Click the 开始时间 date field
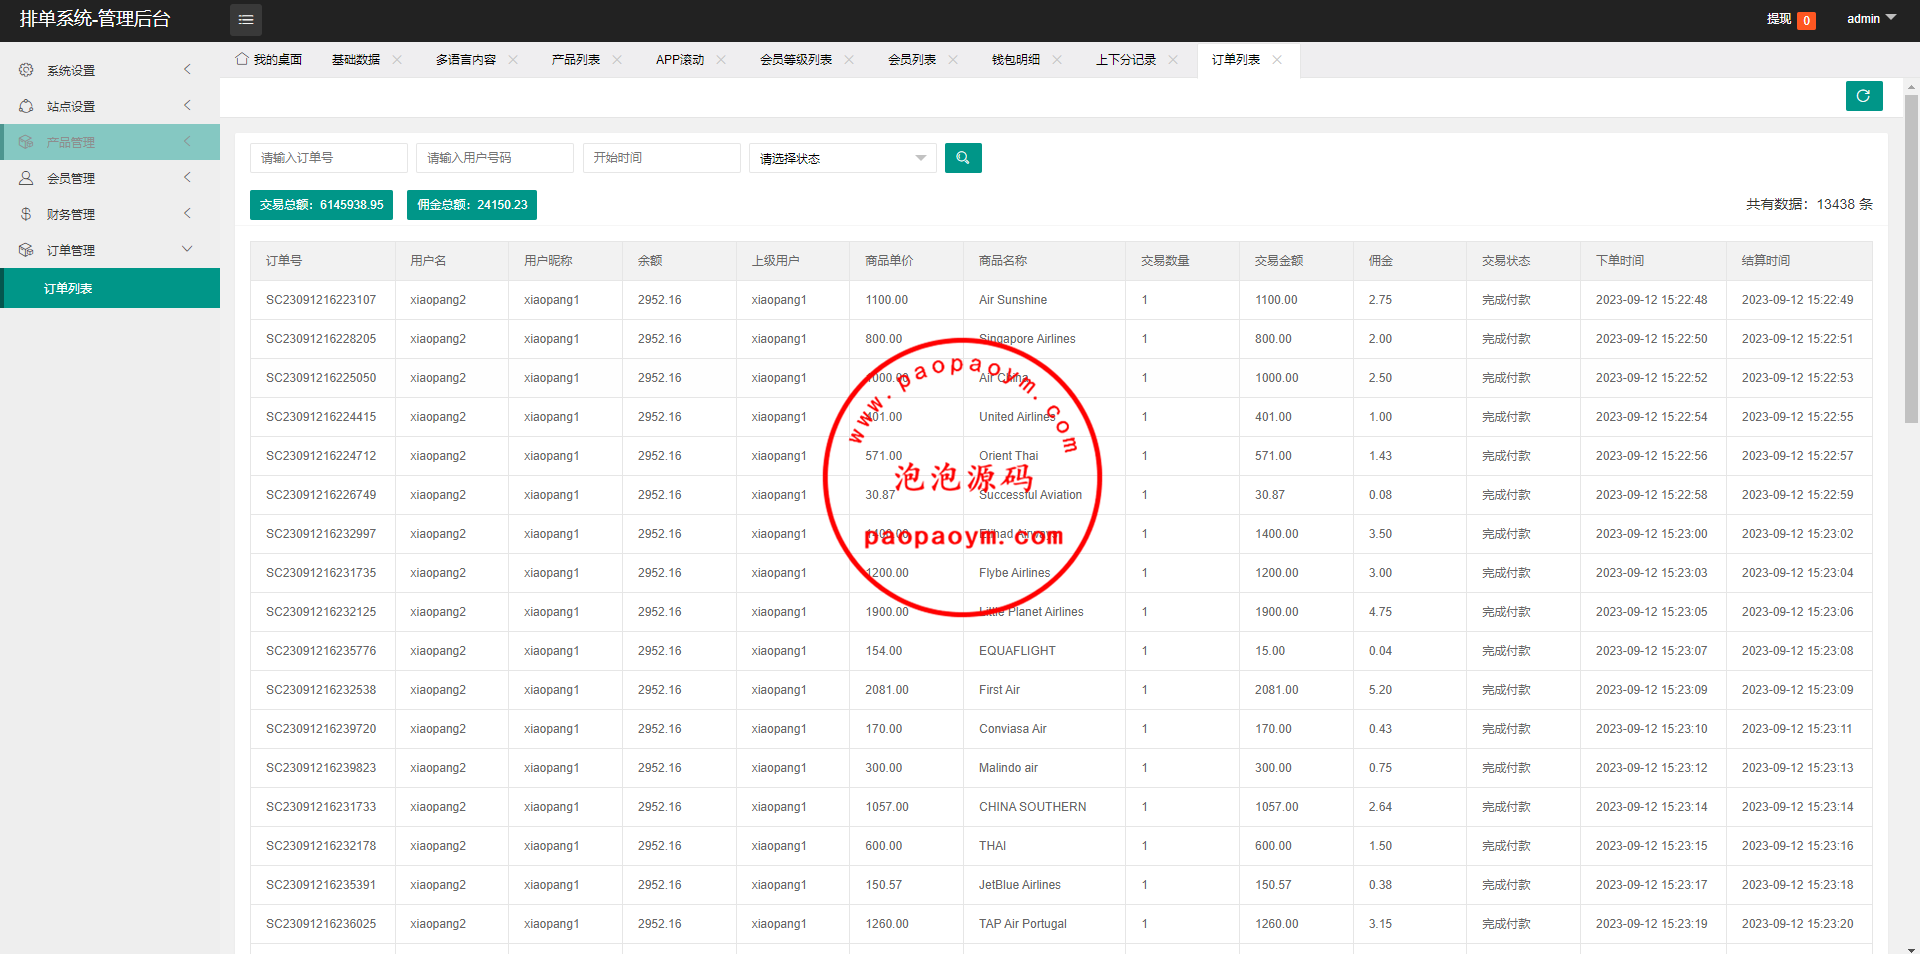1920x954 pixels. (x=661, y=158)
